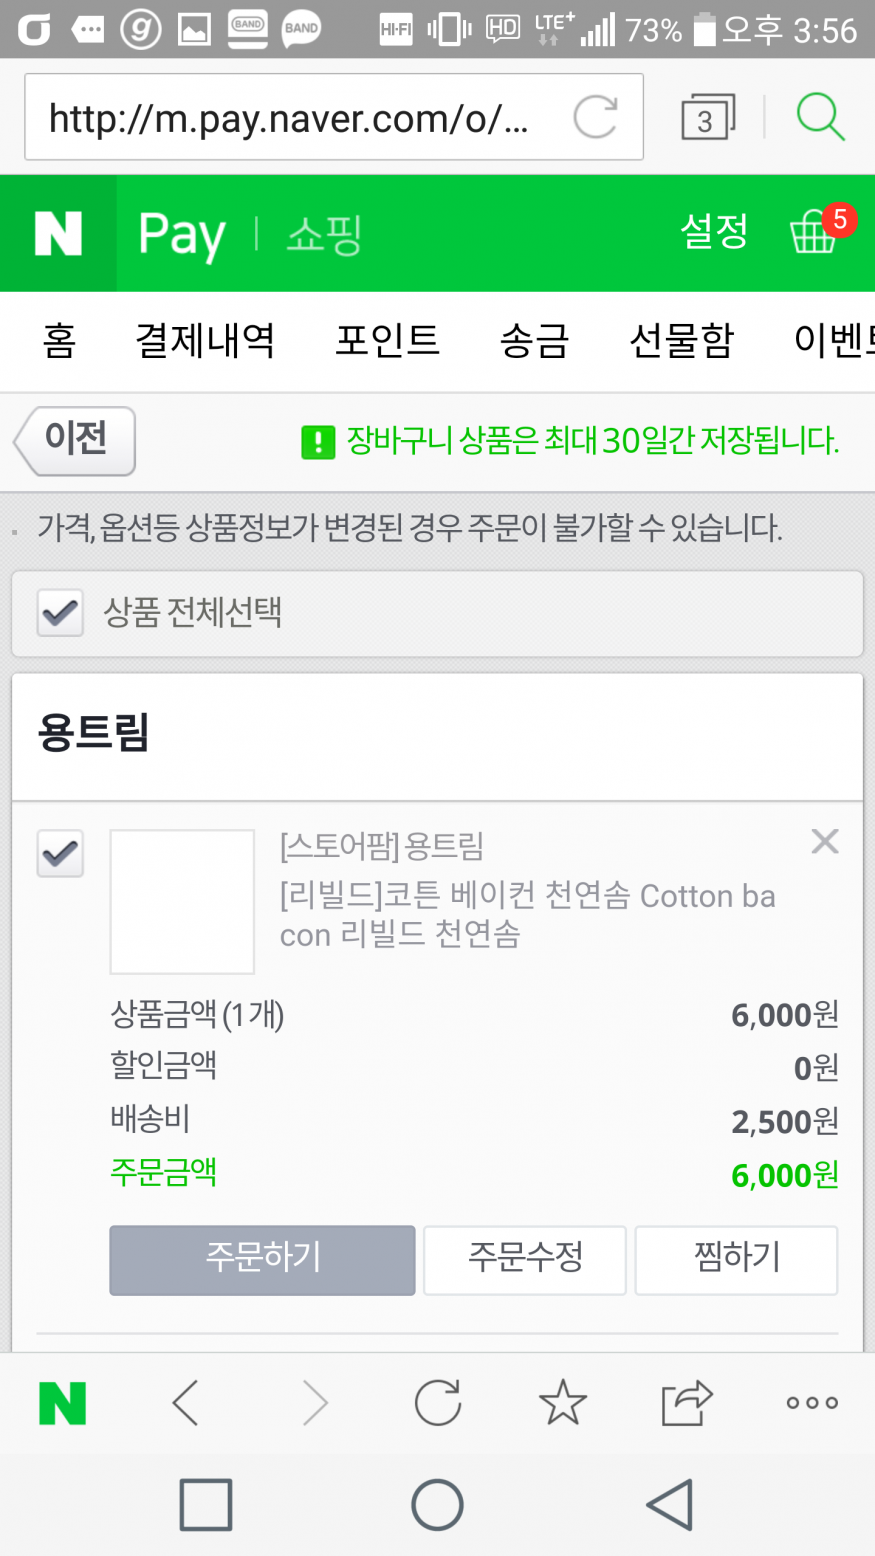Remove cart item with X button
Image resolution: width=875 pixels, height=1556 pixels.
click(x=824, y=842)
